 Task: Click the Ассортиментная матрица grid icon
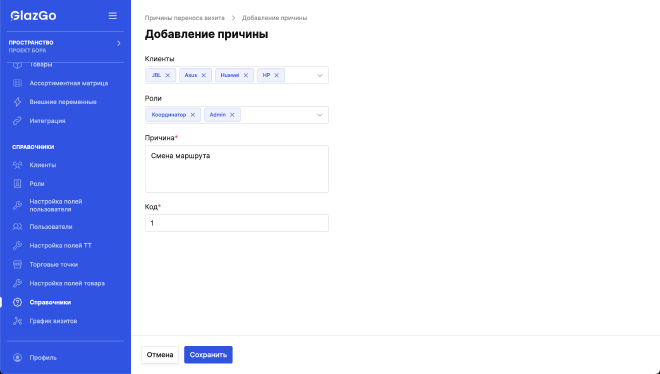pos(17,83)
